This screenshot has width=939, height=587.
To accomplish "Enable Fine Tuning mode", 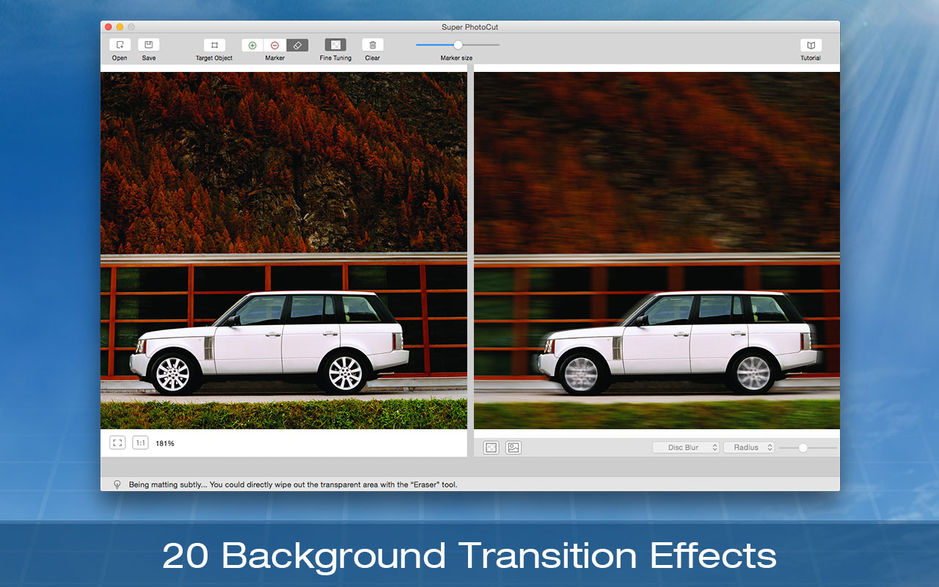I will point(334,44).
